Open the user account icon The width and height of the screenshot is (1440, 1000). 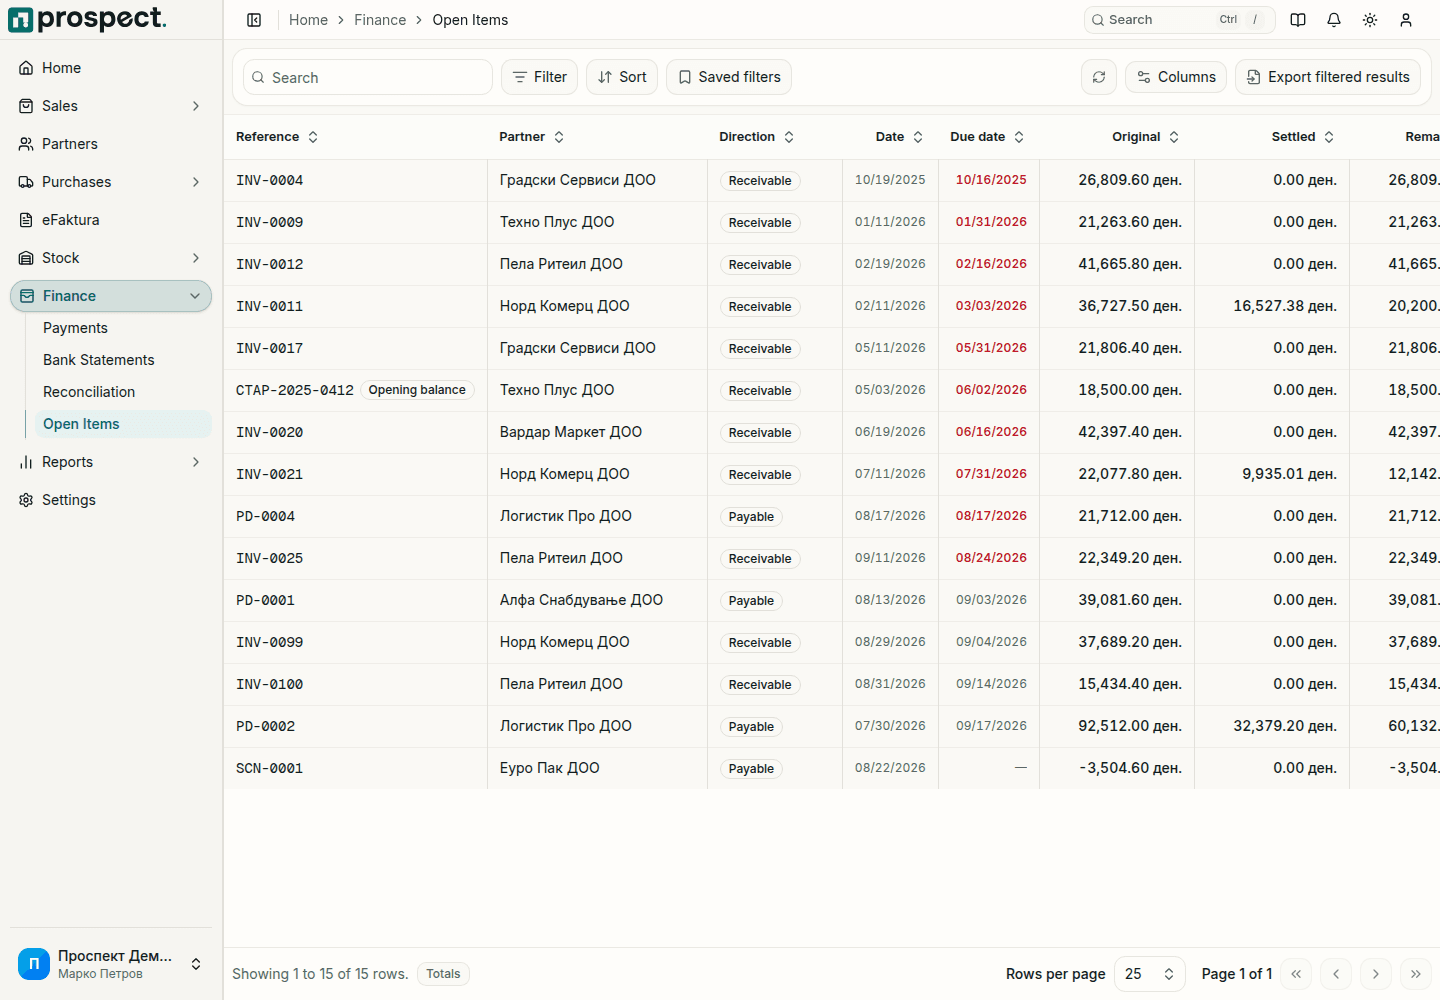tap(1406, 20)
